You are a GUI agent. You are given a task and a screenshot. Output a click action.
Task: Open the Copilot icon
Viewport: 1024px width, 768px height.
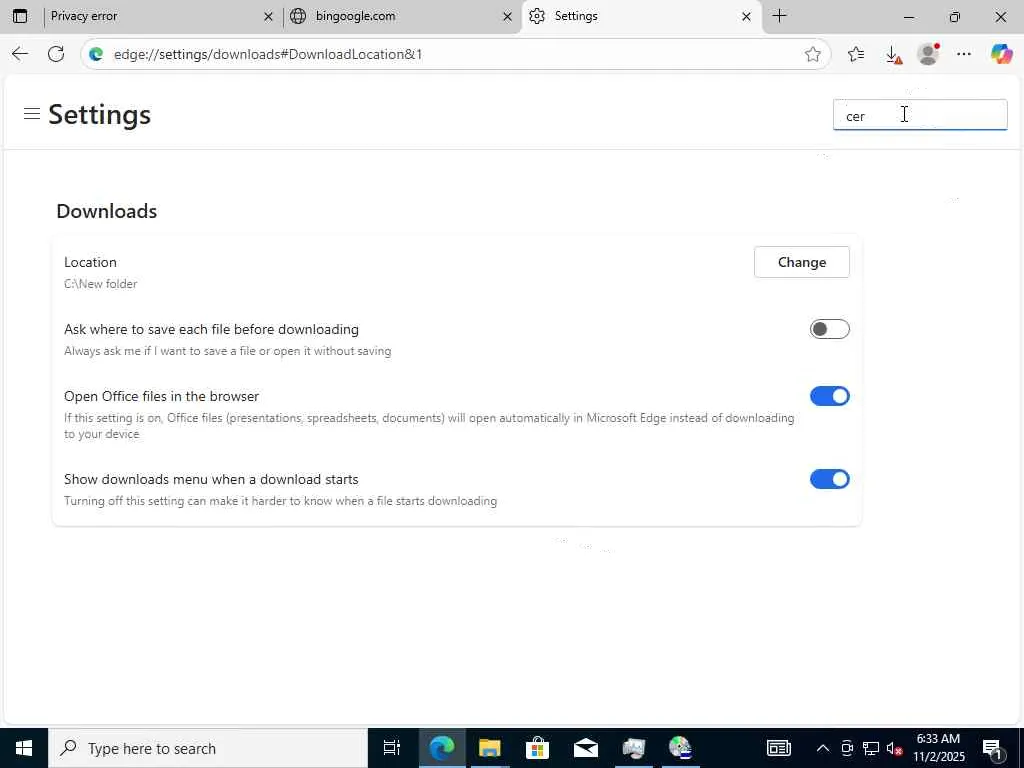coord(1001,54)
